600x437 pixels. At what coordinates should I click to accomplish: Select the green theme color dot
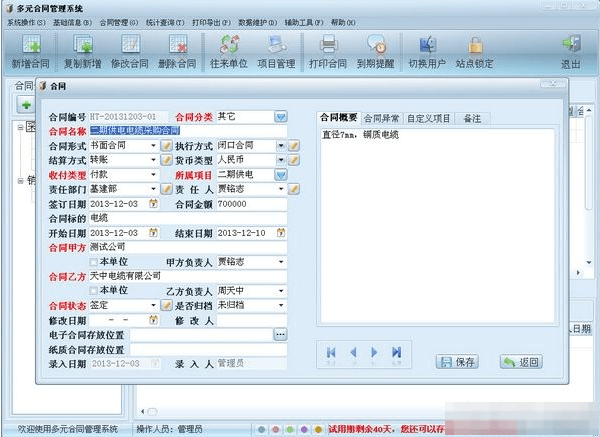(290, 430)
